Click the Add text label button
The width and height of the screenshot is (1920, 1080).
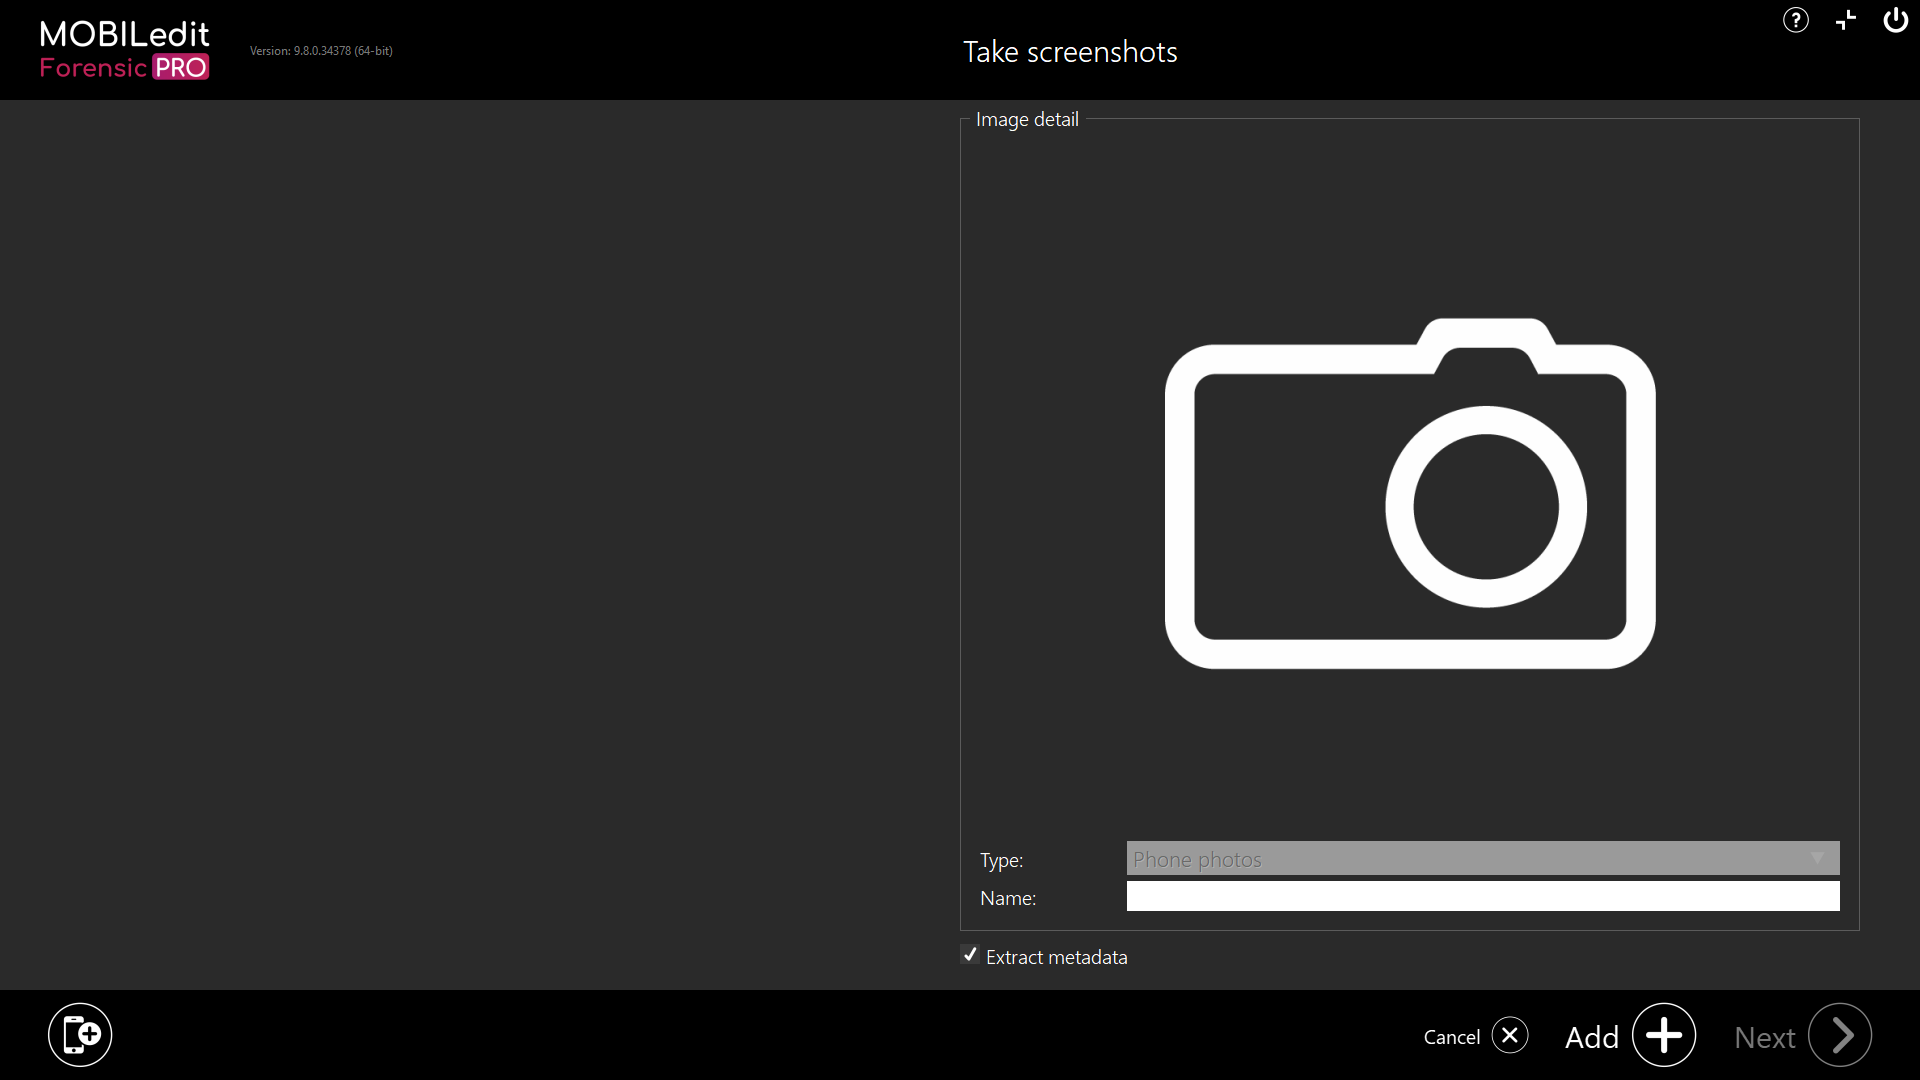pyautogui.click(x=1592, y=1037)
